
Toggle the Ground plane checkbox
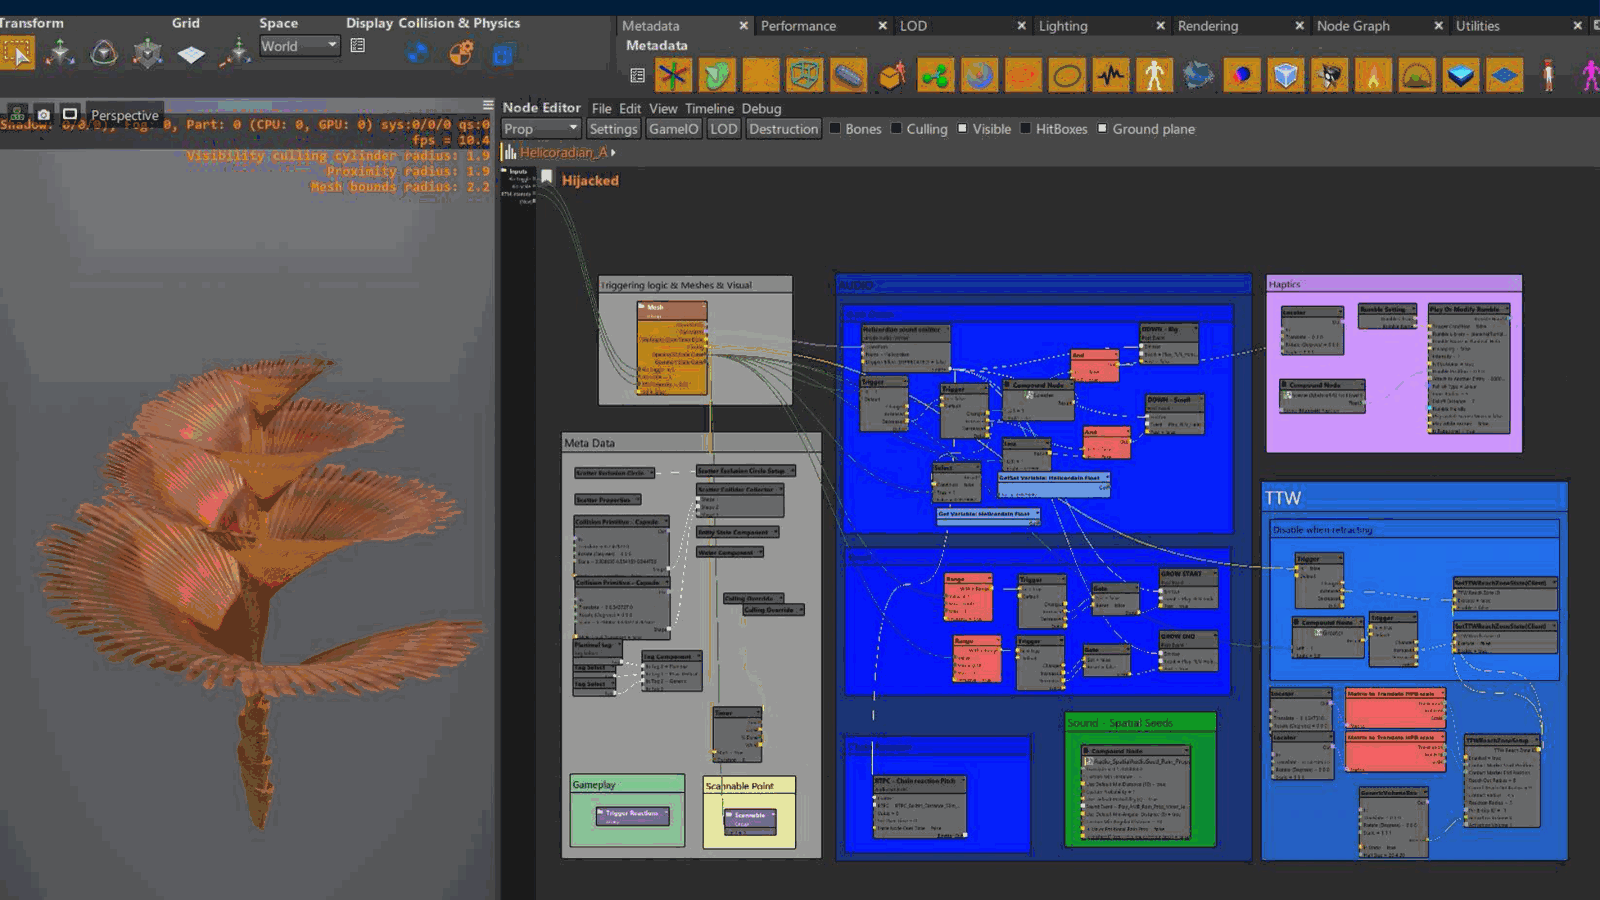pyautogui.click(x=1102, y=128)
